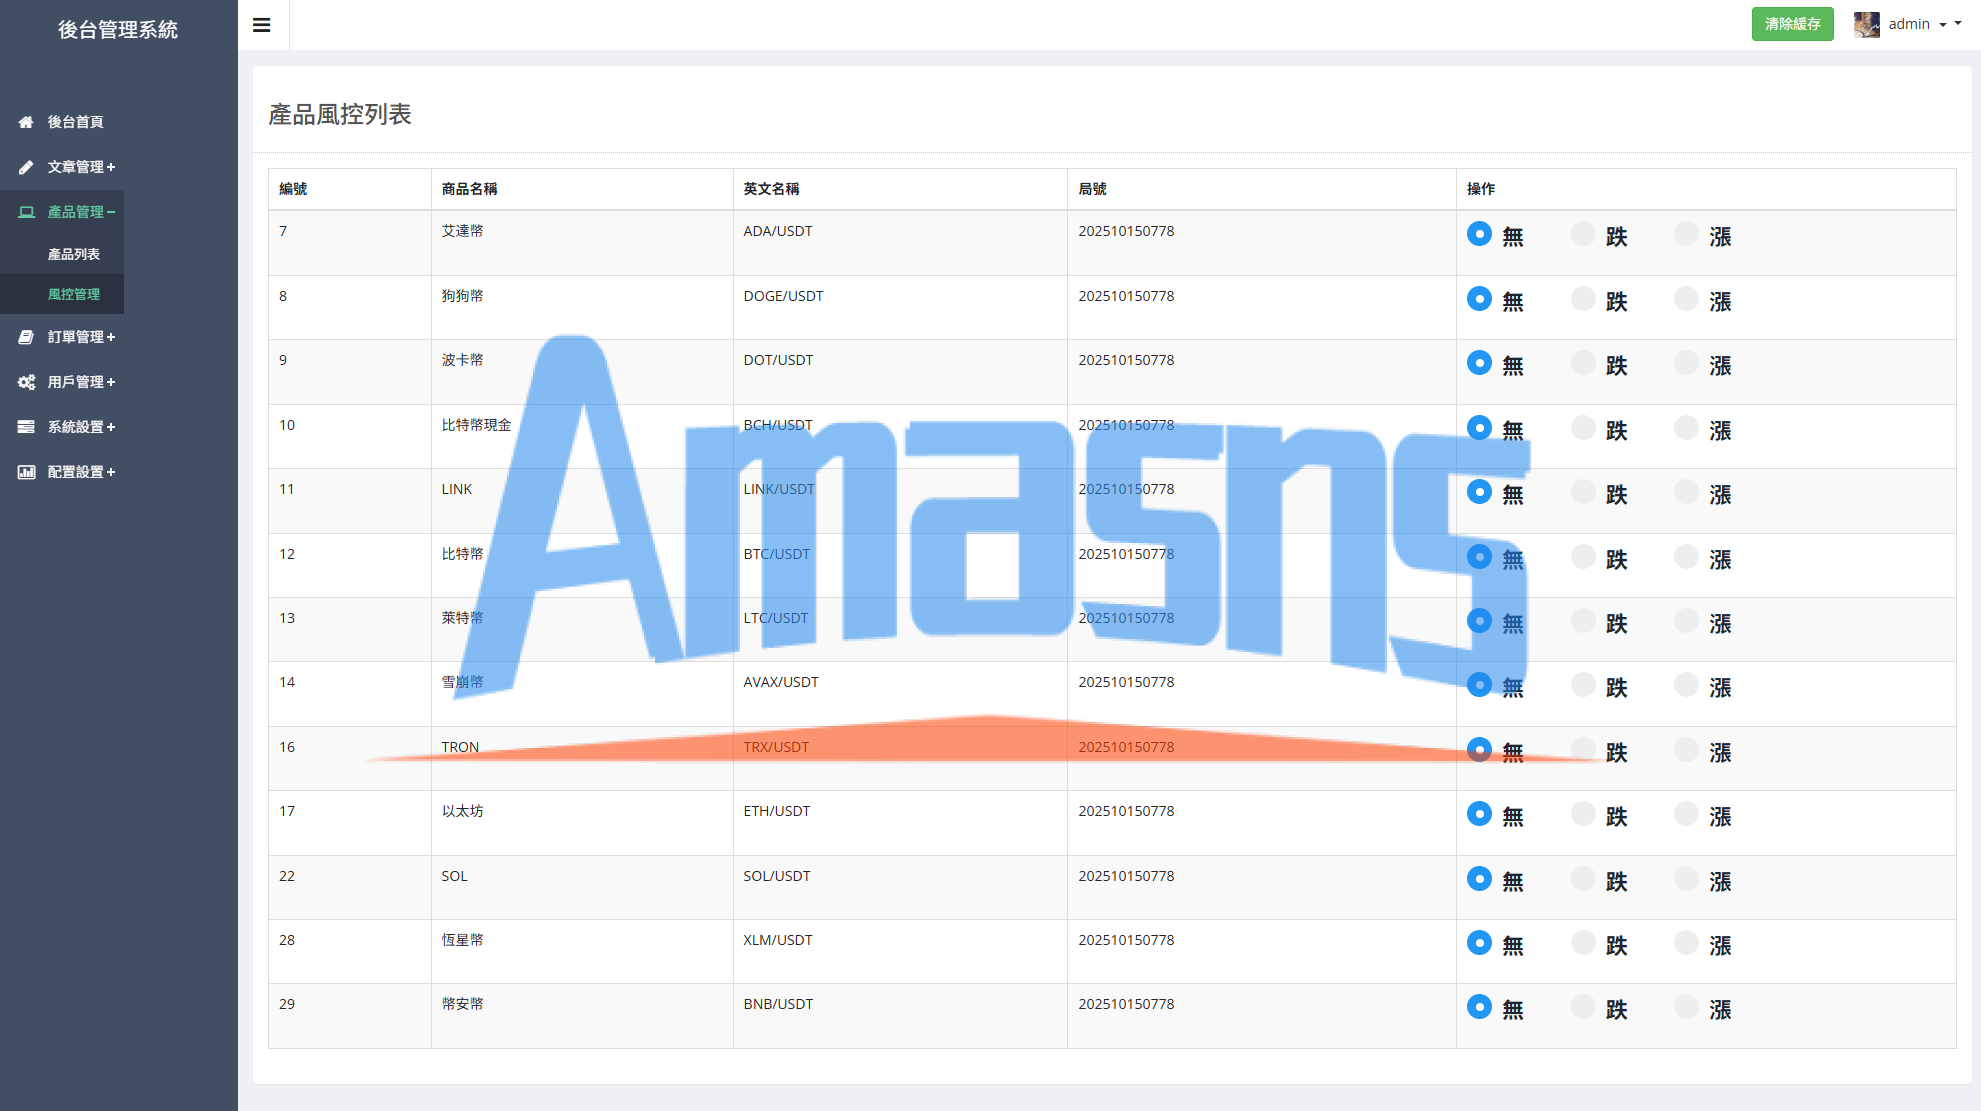1981x1111 pixels.
Task: Click the home icon beside 後台首頁
Action: click(26, 122)
